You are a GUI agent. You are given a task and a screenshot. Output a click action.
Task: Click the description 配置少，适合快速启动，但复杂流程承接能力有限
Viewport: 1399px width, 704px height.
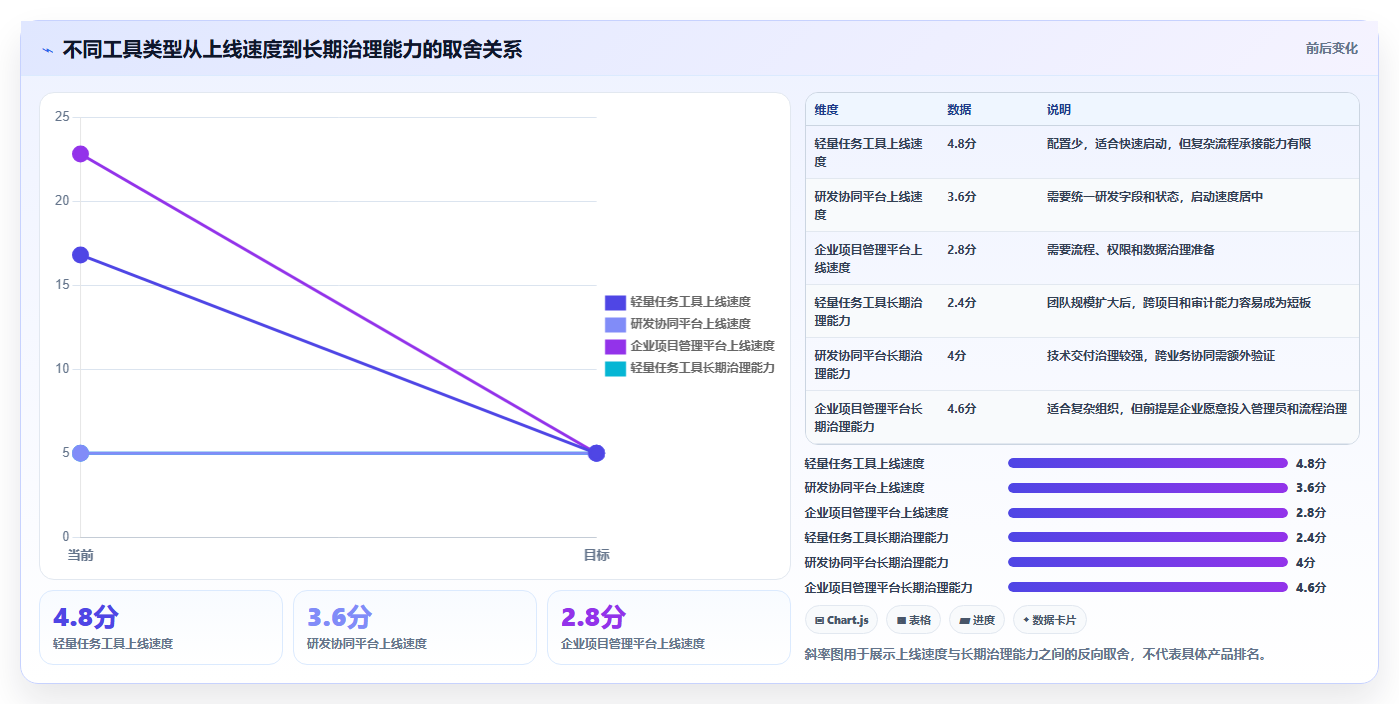[1179, 144]
